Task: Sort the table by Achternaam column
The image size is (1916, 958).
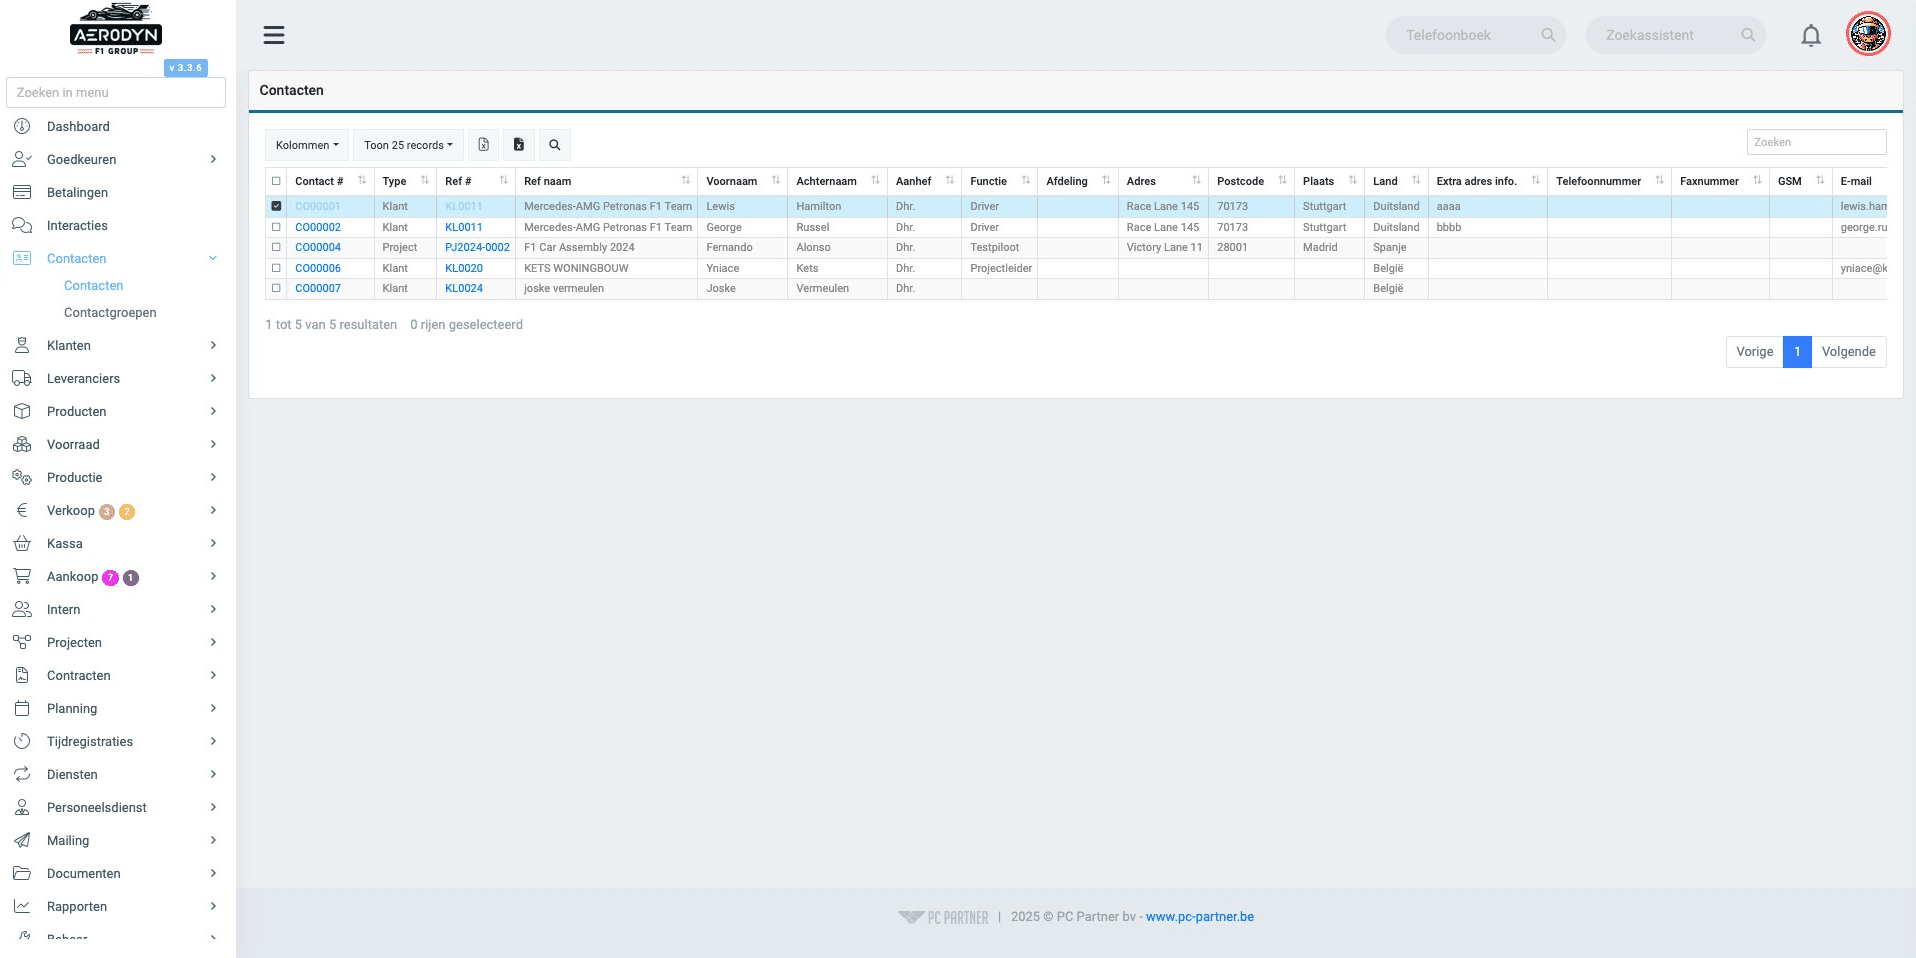Action: [837, 181]
